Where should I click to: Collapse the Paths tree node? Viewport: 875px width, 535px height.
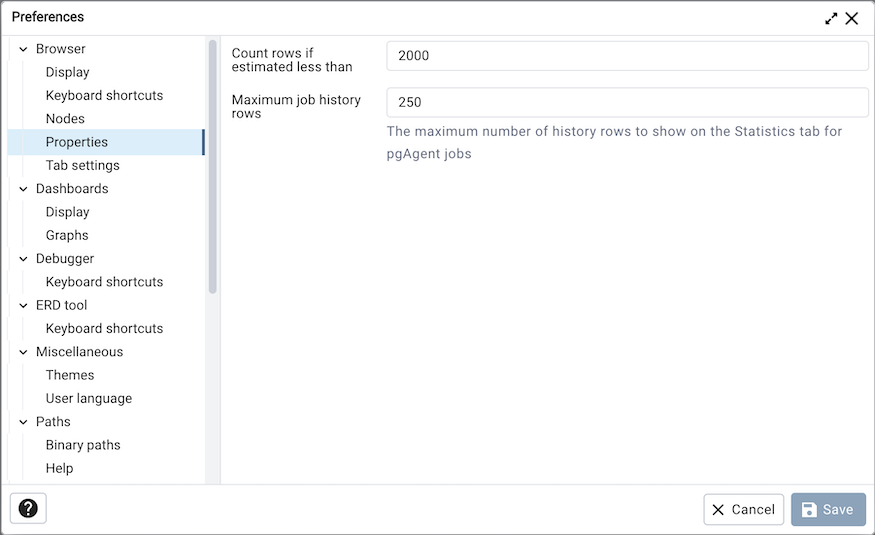(23, 422)
